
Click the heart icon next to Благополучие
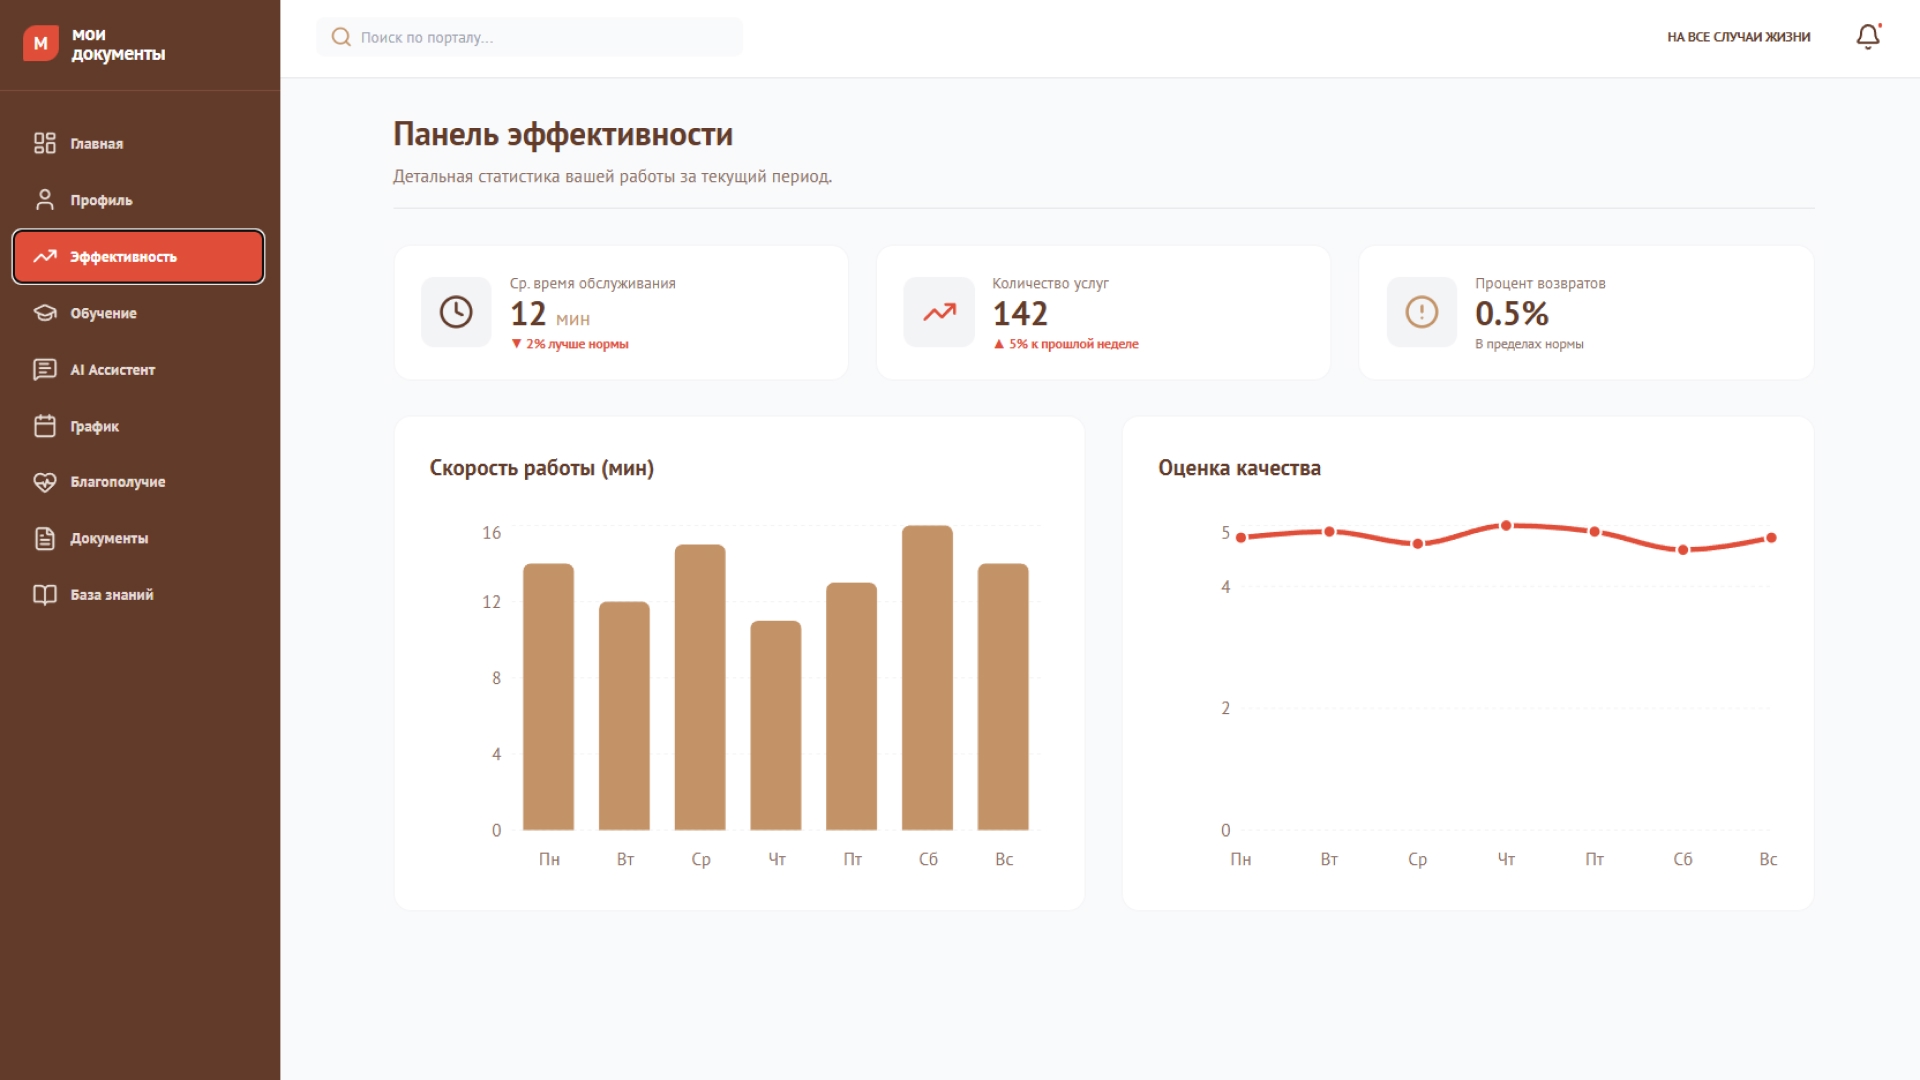pyautogui.click(x=45, y=482)
